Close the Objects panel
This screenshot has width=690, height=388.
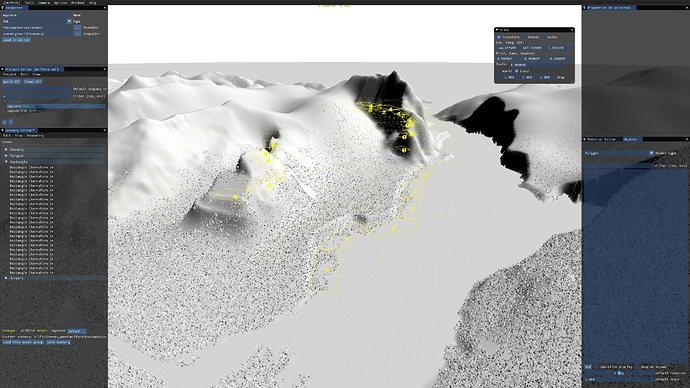[x=687, y=139]
